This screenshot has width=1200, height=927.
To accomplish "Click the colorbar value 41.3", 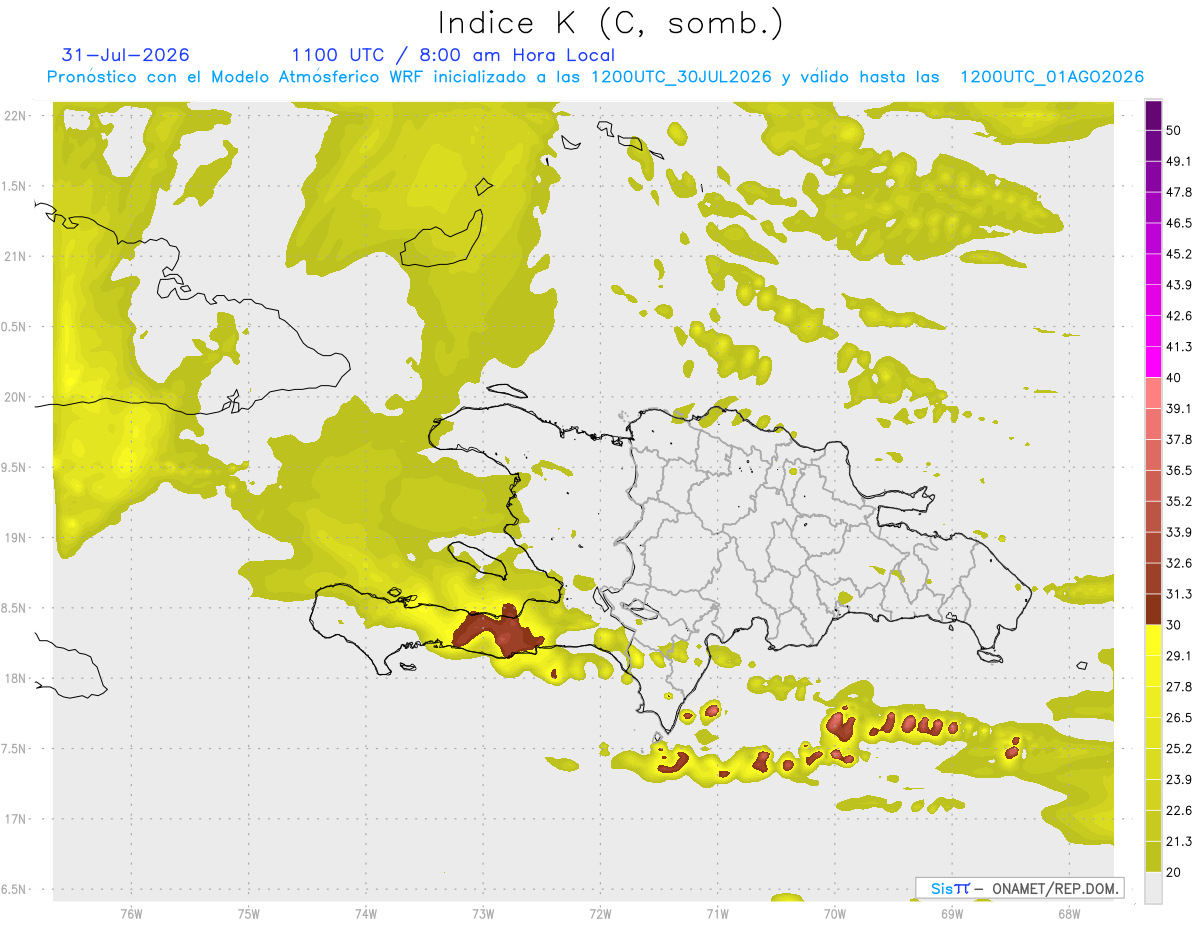I will 1179,347.
